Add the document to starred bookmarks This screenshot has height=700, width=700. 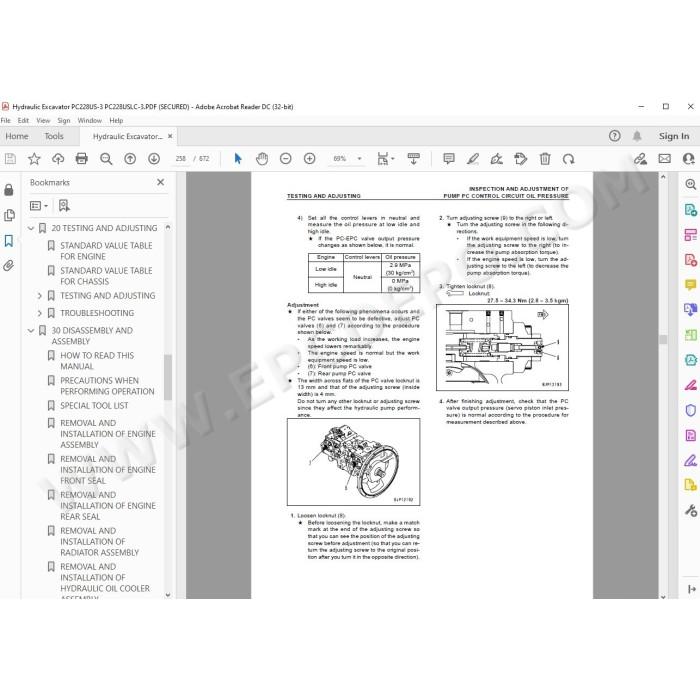click(x=34, y=158)
